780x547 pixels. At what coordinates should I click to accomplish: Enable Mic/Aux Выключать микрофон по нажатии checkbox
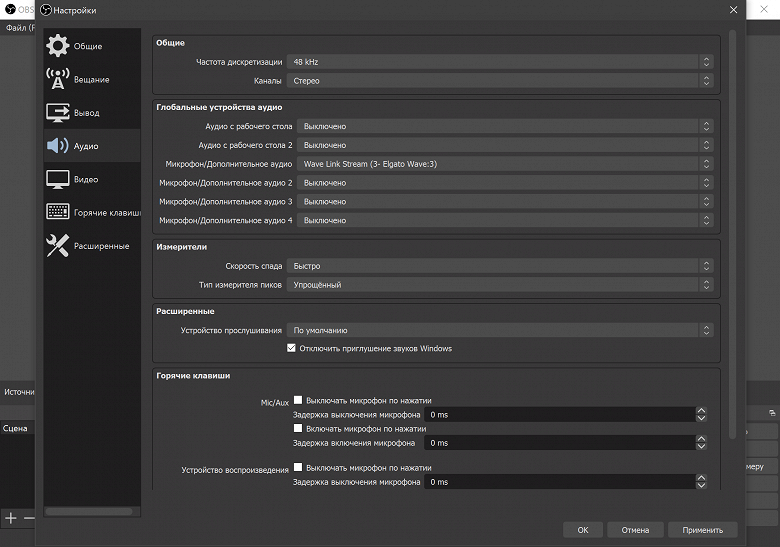(298, 399)
